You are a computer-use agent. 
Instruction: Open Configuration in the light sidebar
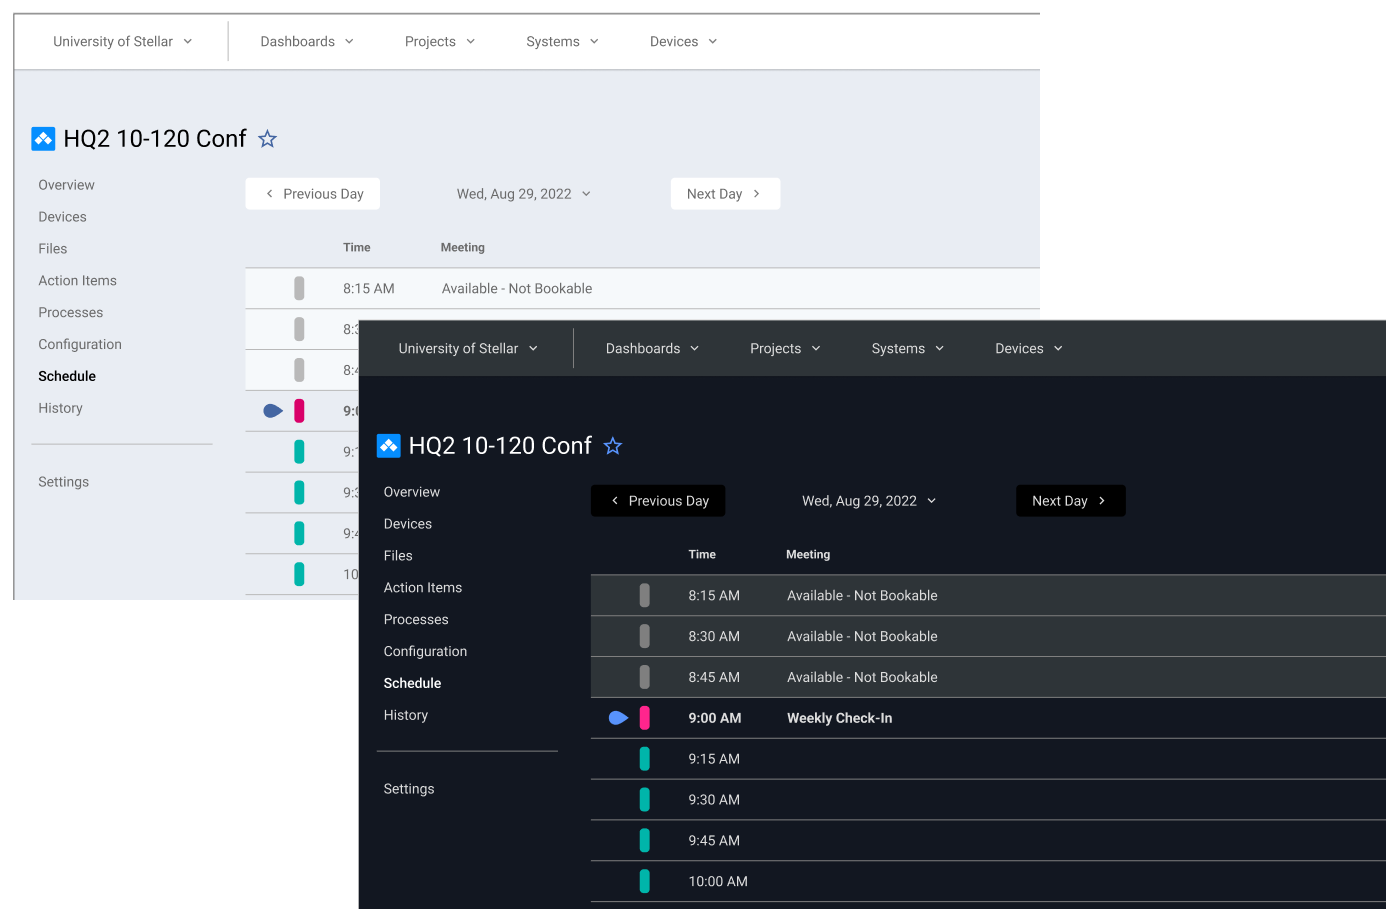tap(80, 344)
